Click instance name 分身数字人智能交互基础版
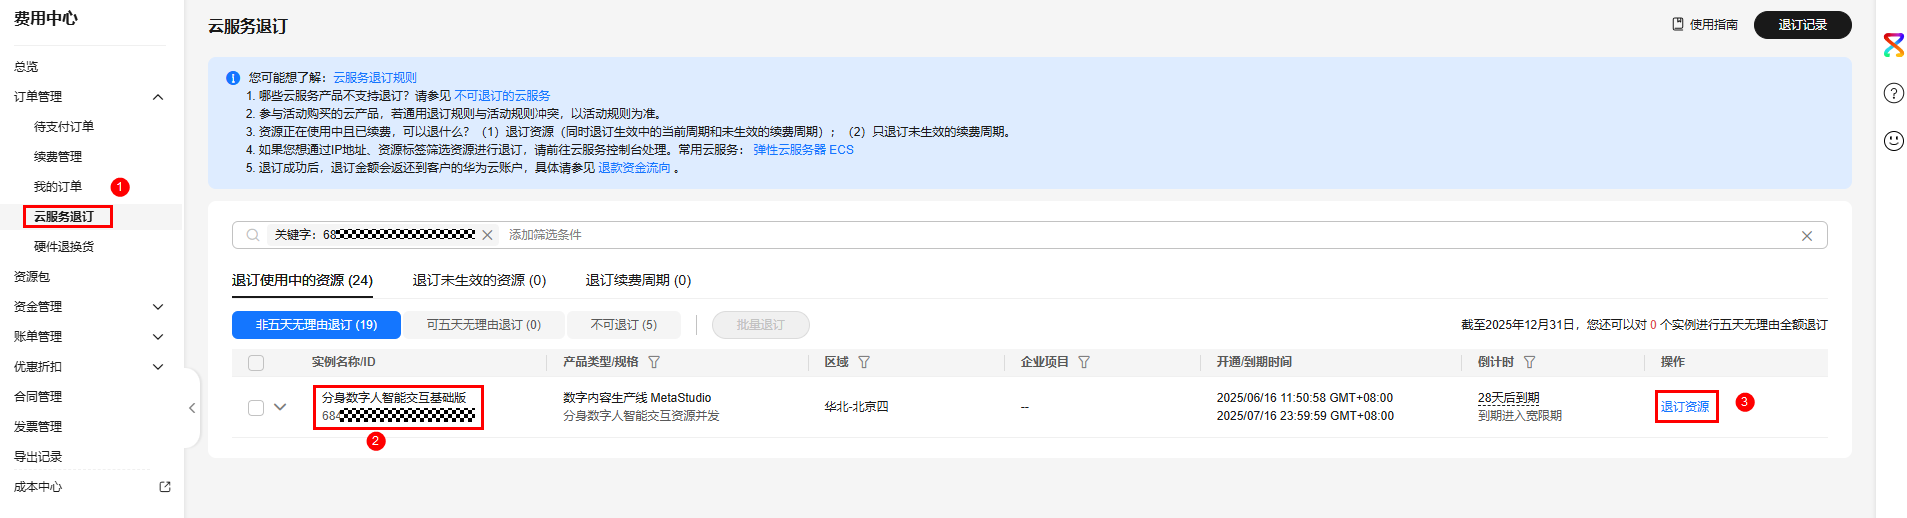The image size is (1907, 518). click(394, 398)
